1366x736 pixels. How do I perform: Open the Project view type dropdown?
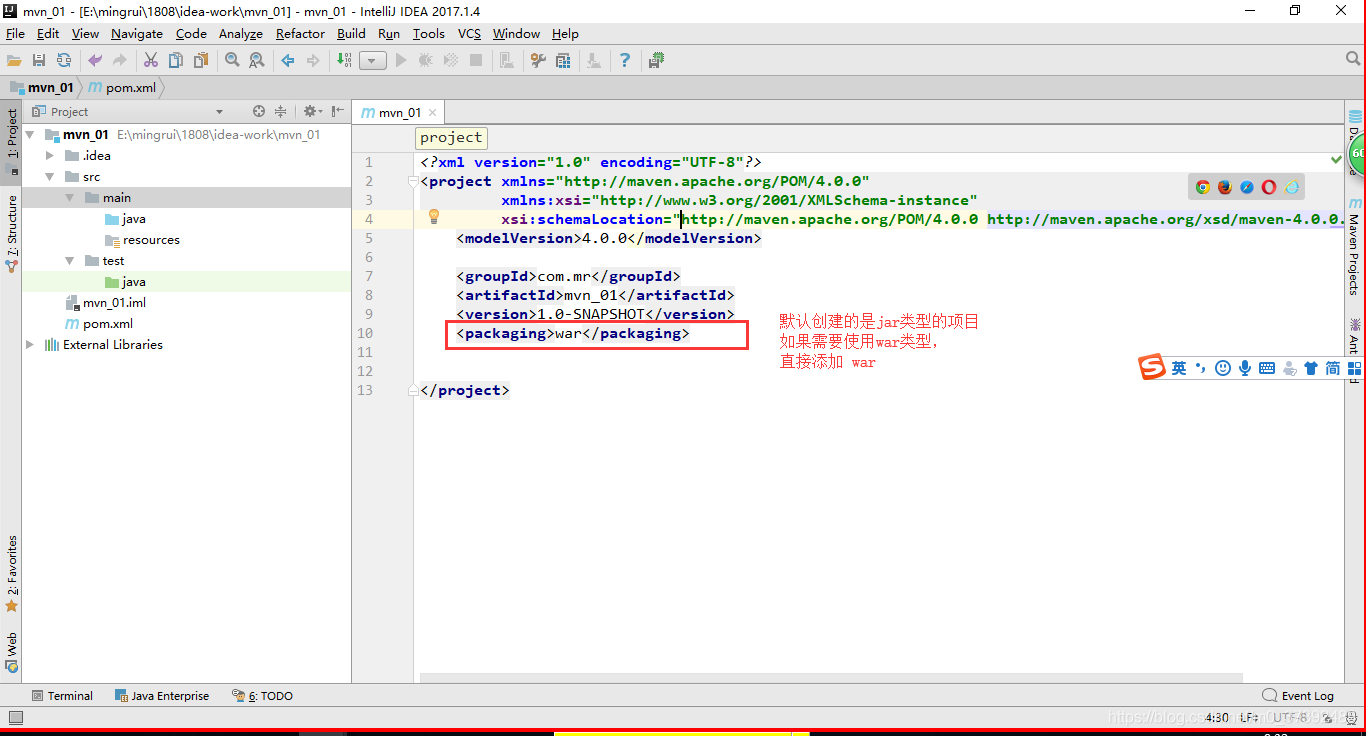[220, 112]
